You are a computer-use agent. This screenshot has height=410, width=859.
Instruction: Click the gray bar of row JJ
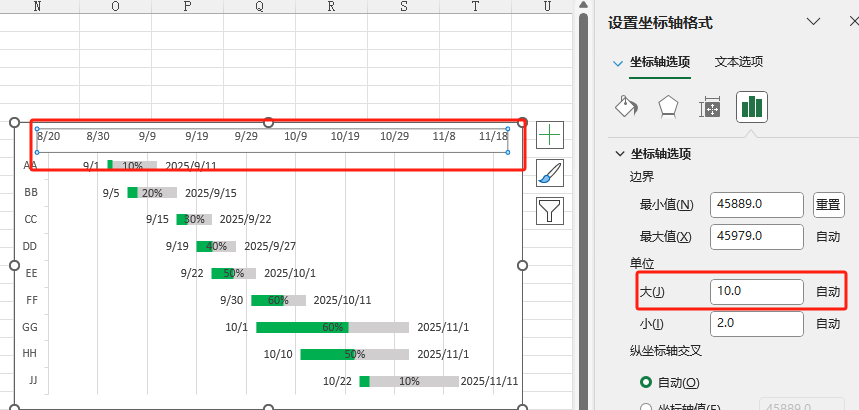click(x=414, y=381)
